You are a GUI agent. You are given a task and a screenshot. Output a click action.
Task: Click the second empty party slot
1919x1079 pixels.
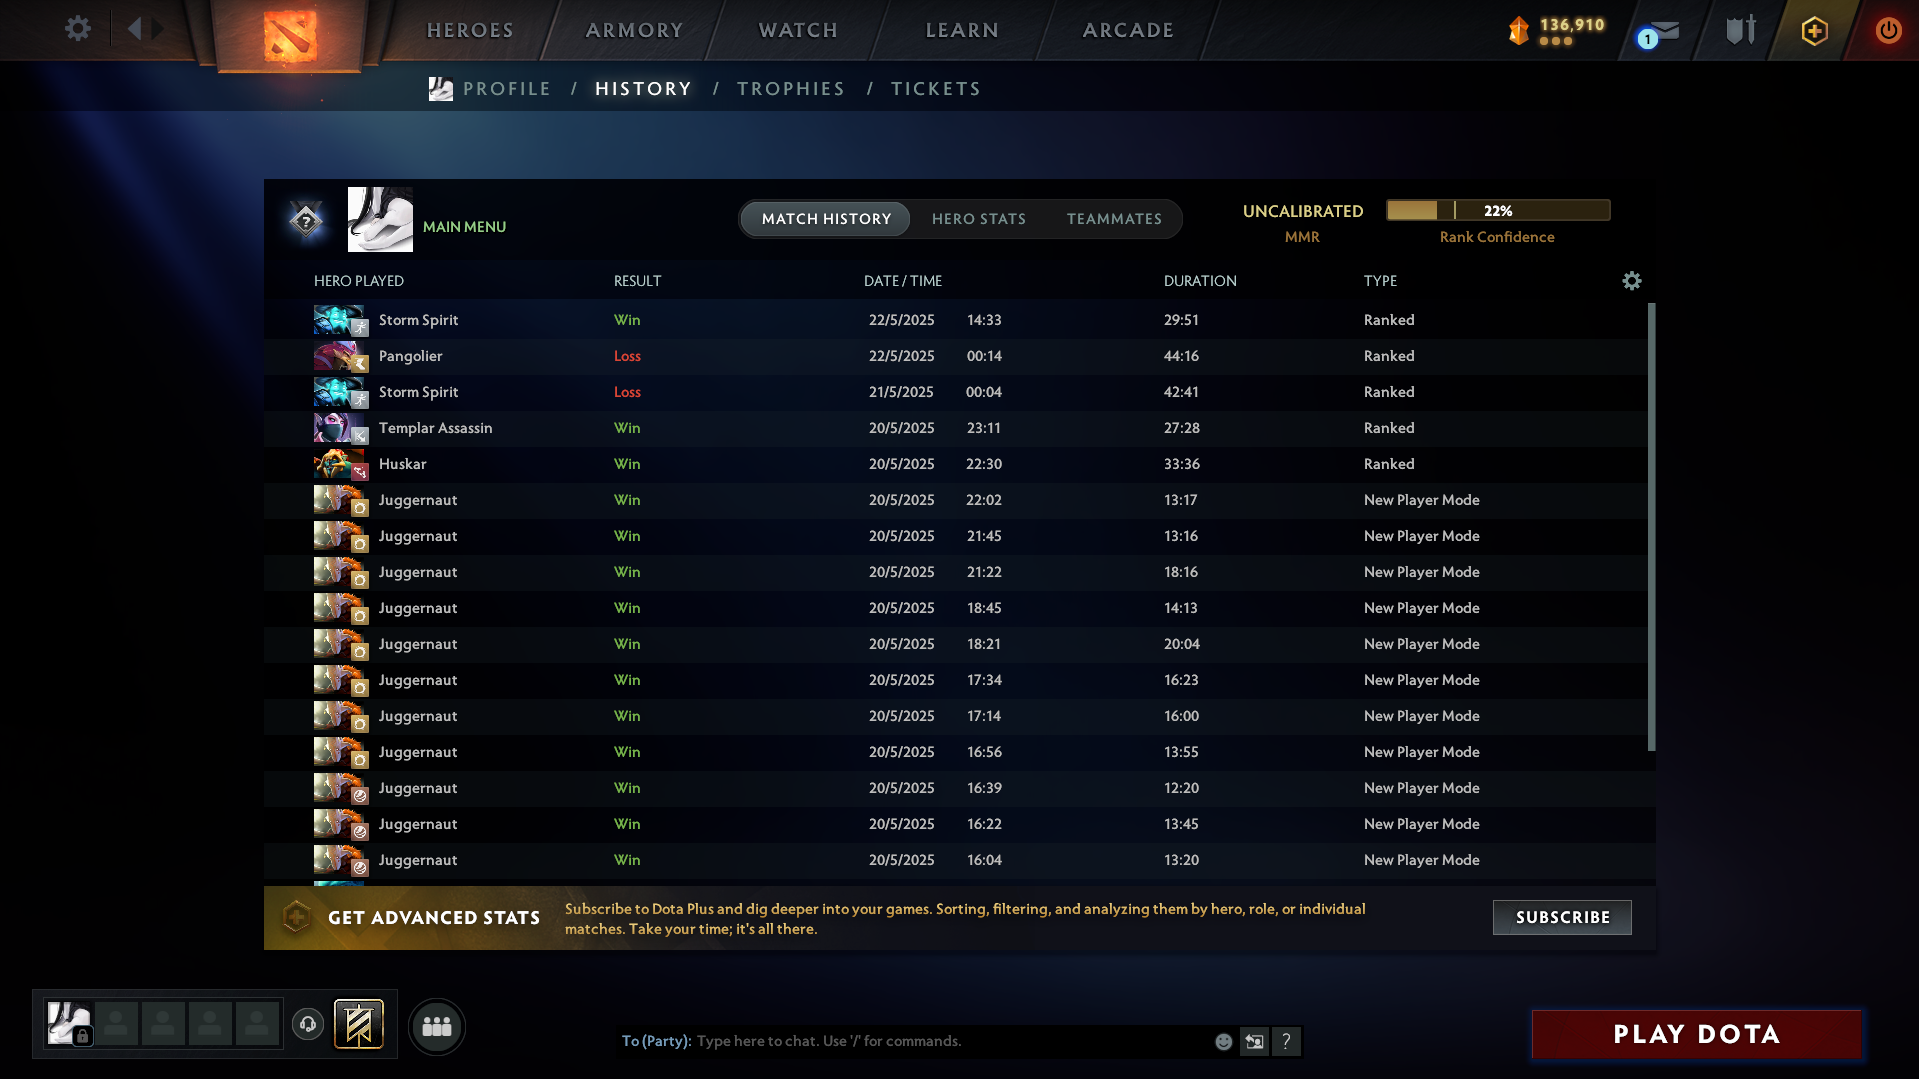(x=163, y=1024)
